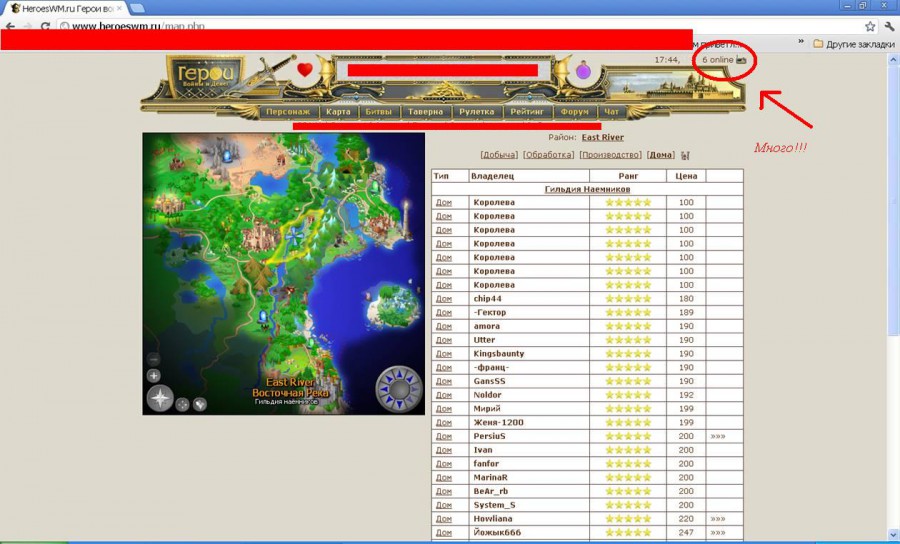Click the East River district link
The width and height of the screenshot is (900, 544).
602,137
